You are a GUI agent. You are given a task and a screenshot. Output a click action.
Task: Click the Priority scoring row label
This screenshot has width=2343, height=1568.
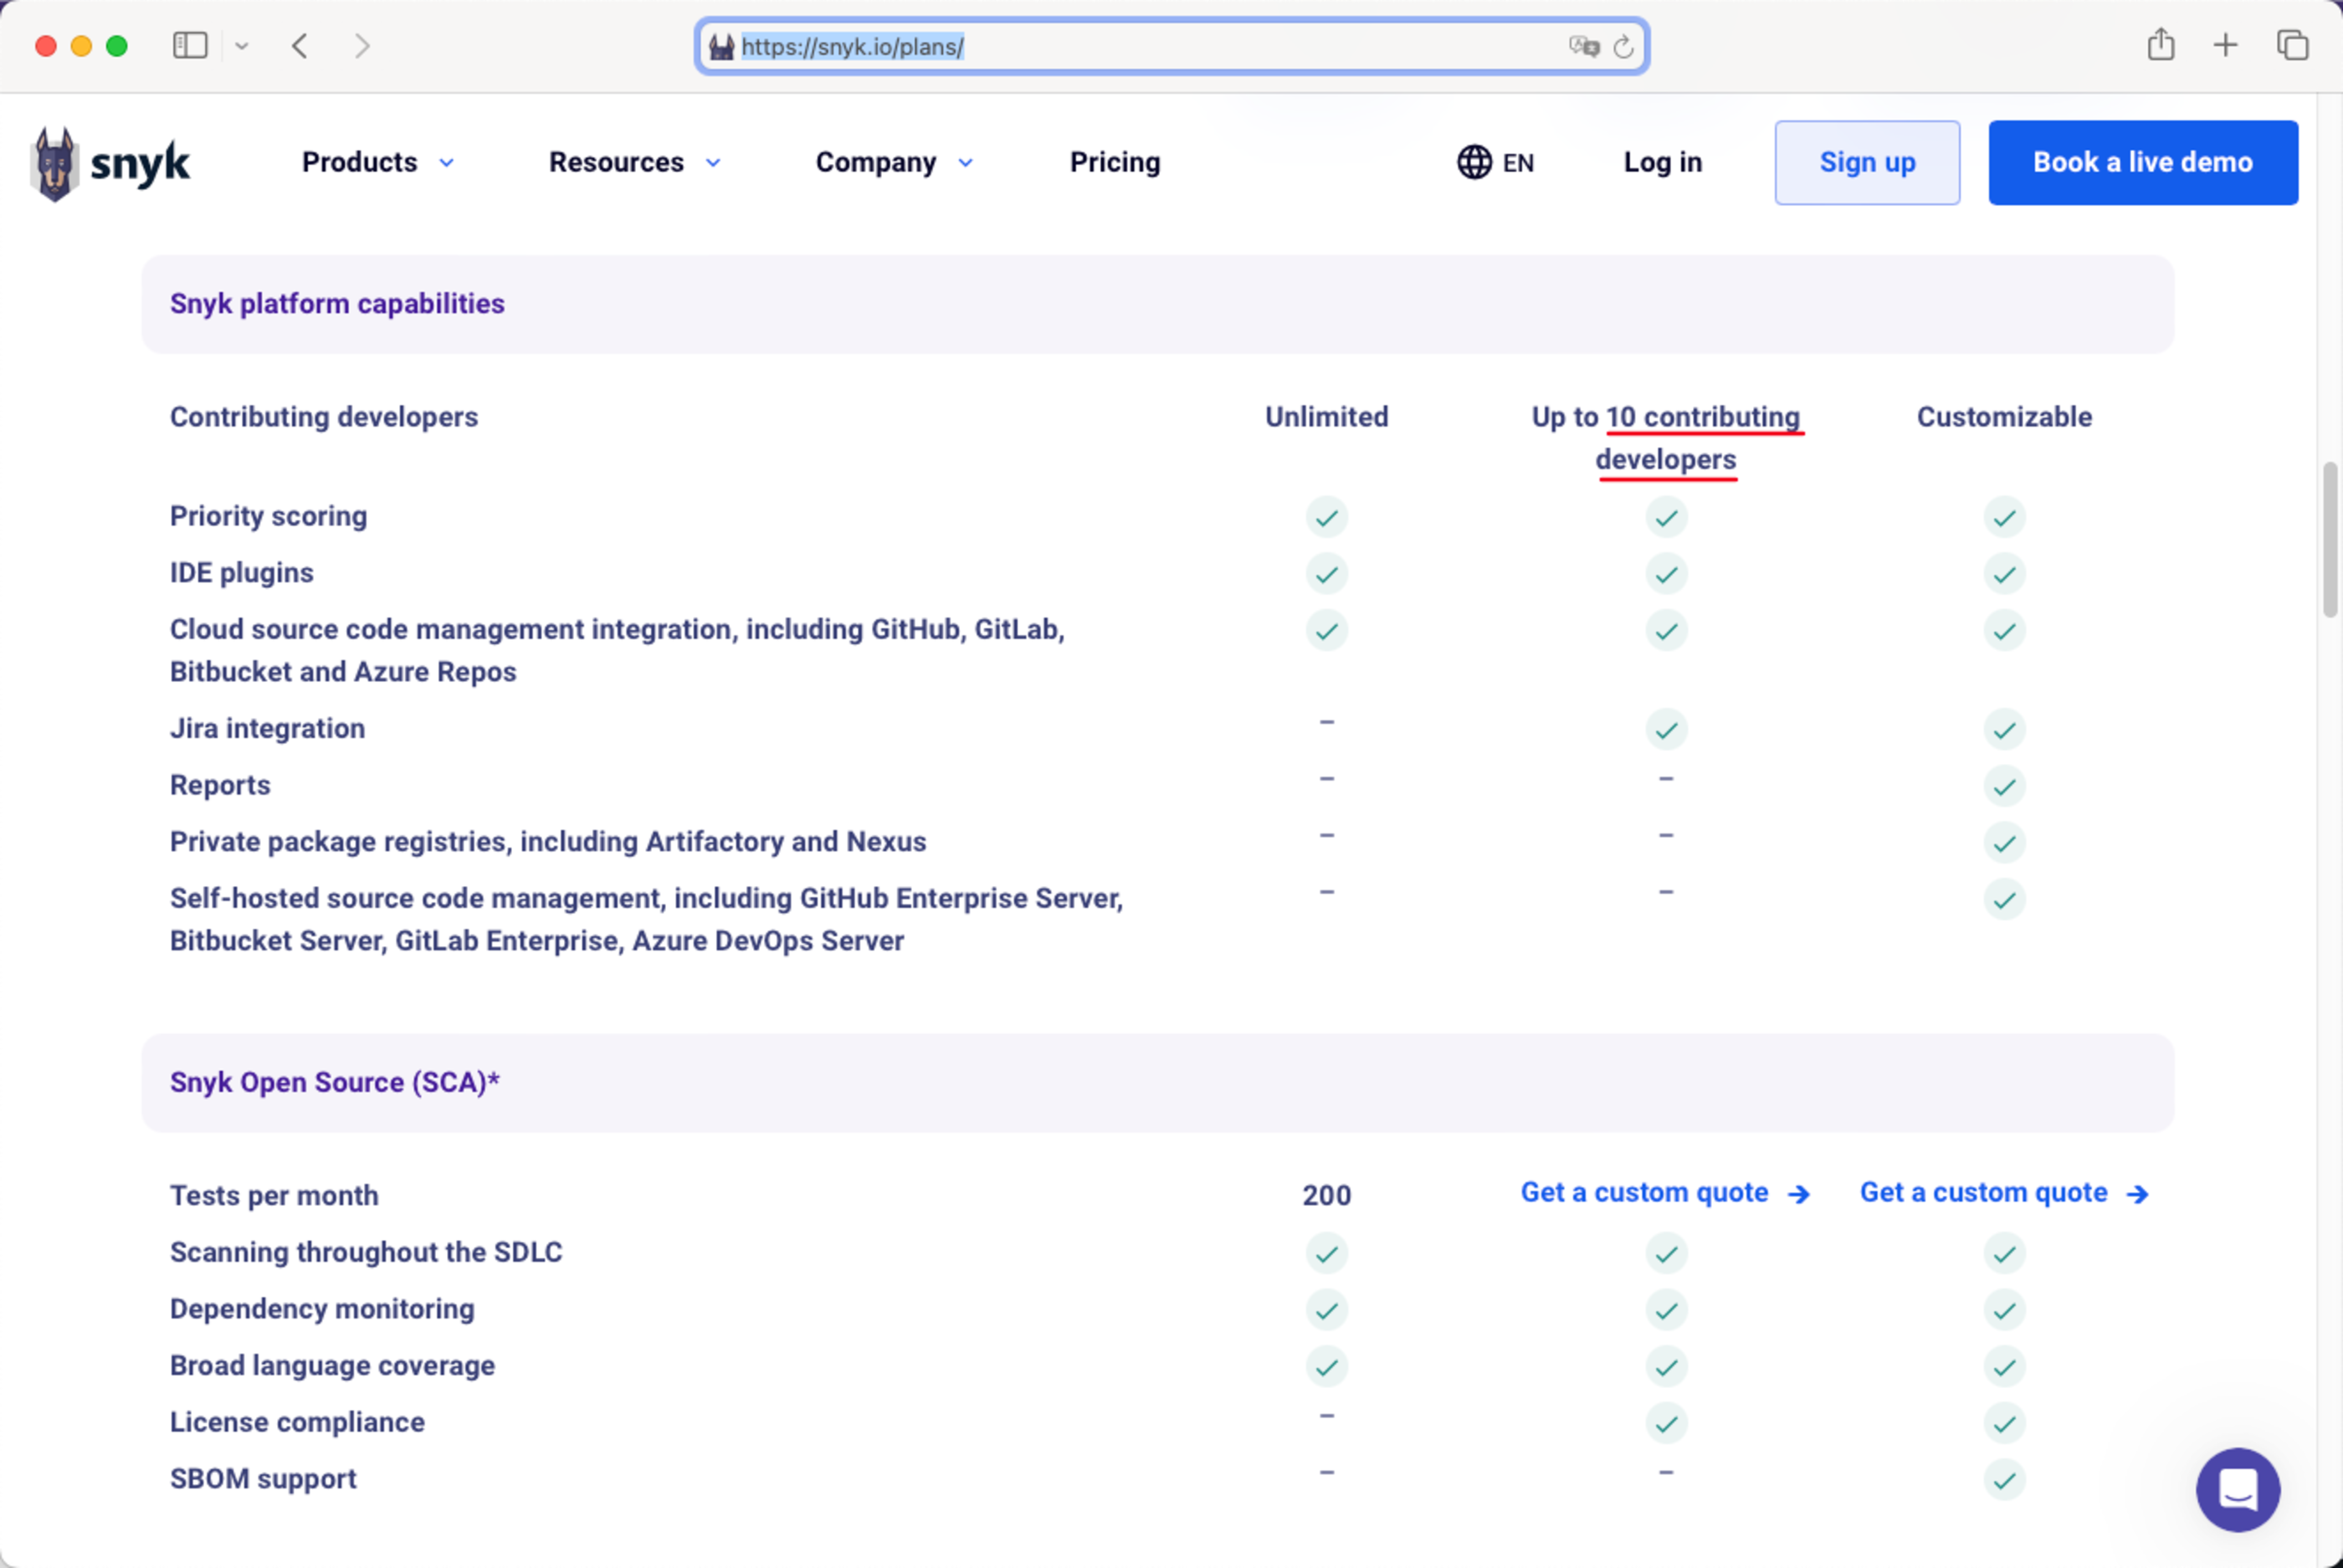[269, 516]
